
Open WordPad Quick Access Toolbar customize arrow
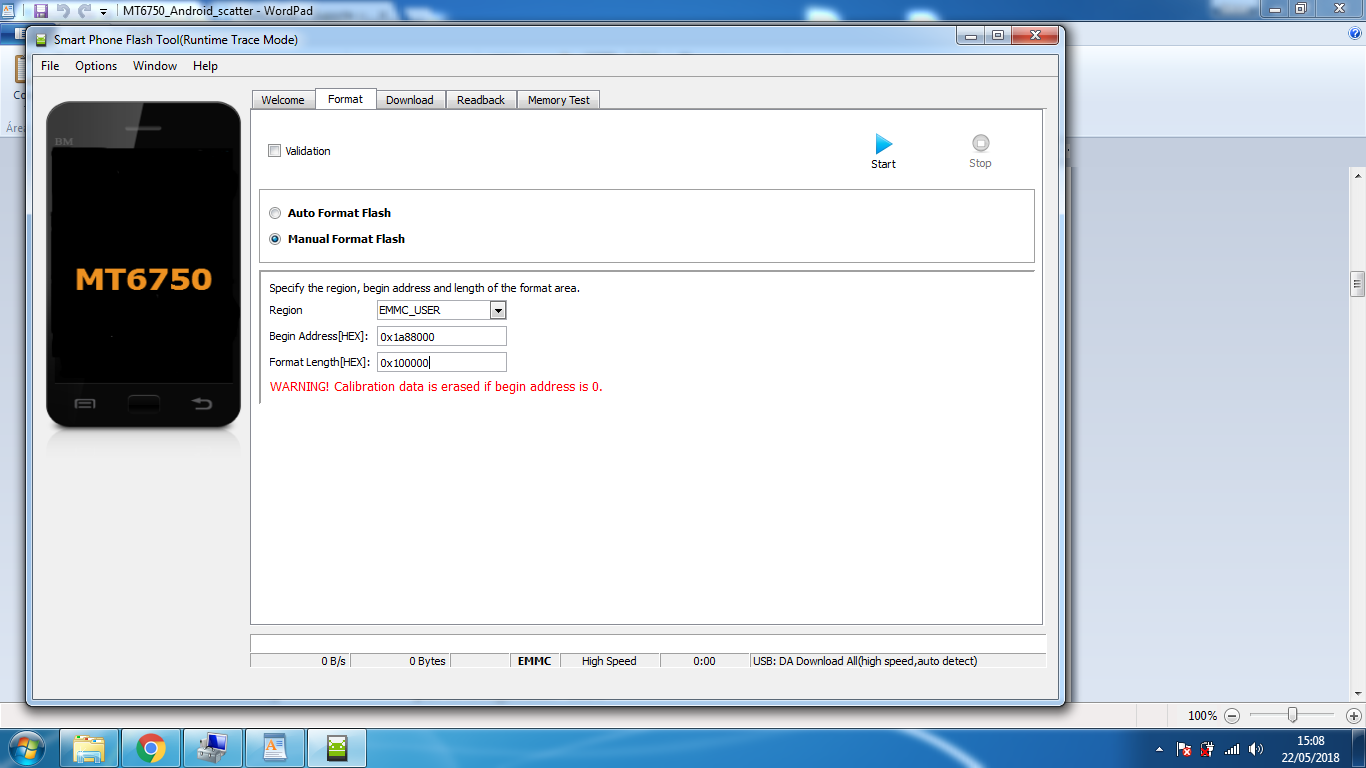coord(103,11)
